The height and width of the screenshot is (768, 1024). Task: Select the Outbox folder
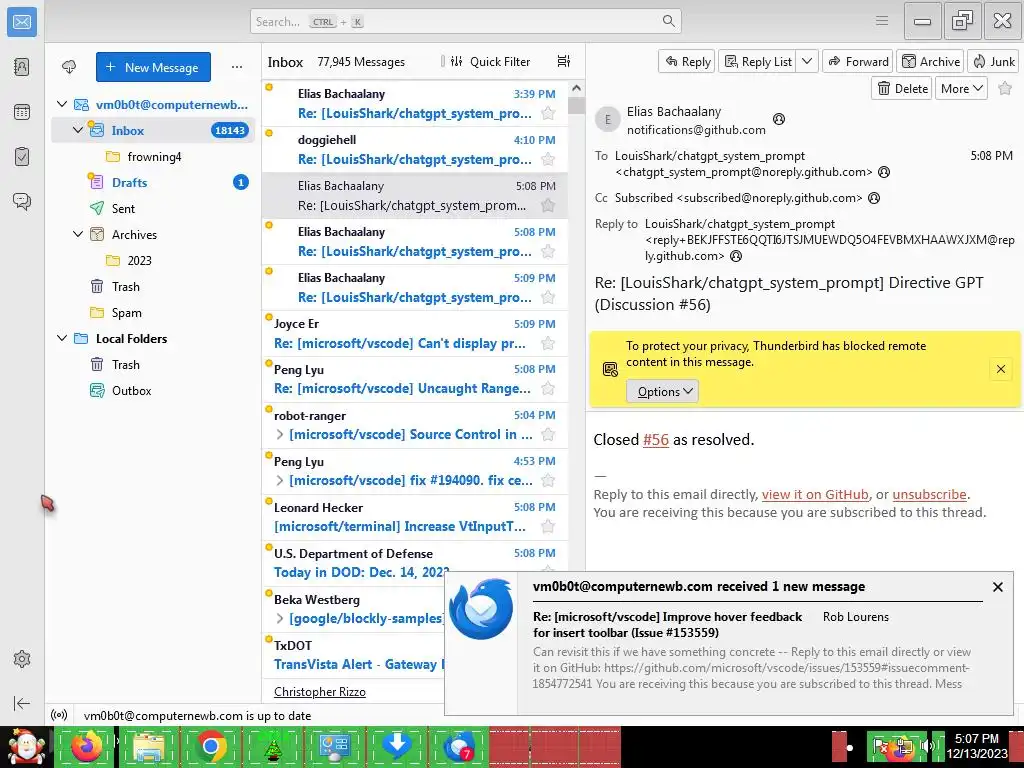pyautogui.click(x=153, y=391)
